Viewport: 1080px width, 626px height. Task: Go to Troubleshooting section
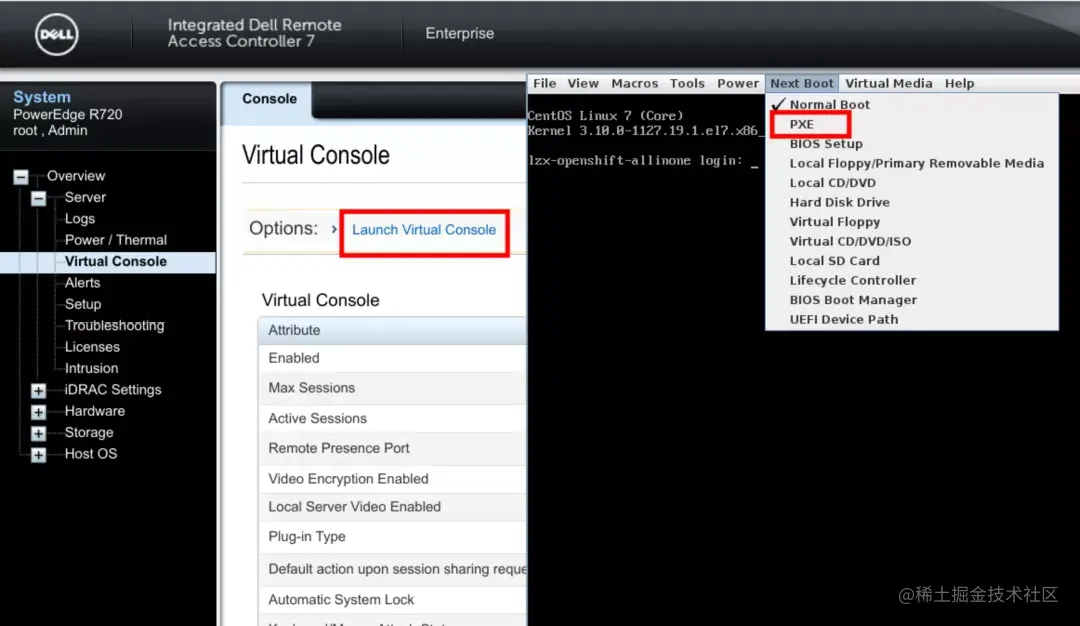click(114, 325)
